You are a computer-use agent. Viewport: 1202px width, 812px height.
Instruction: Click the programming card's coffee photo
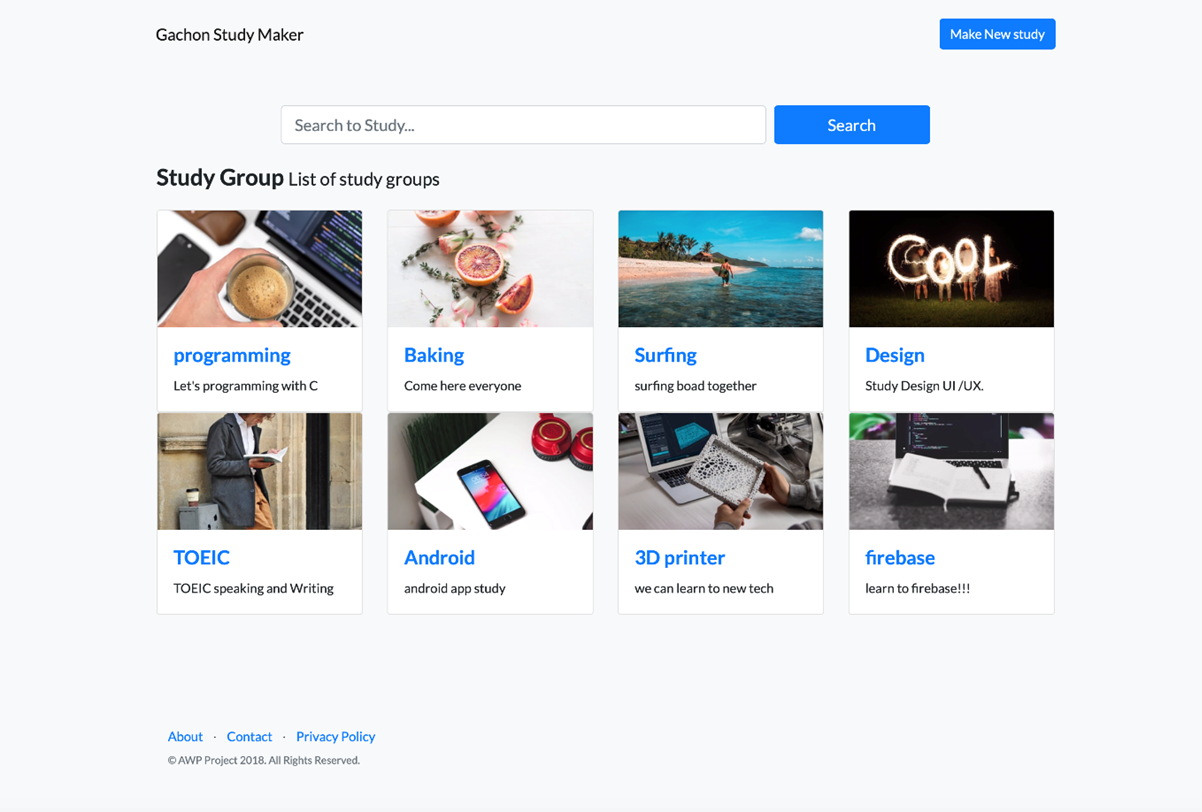coord(259,268)
